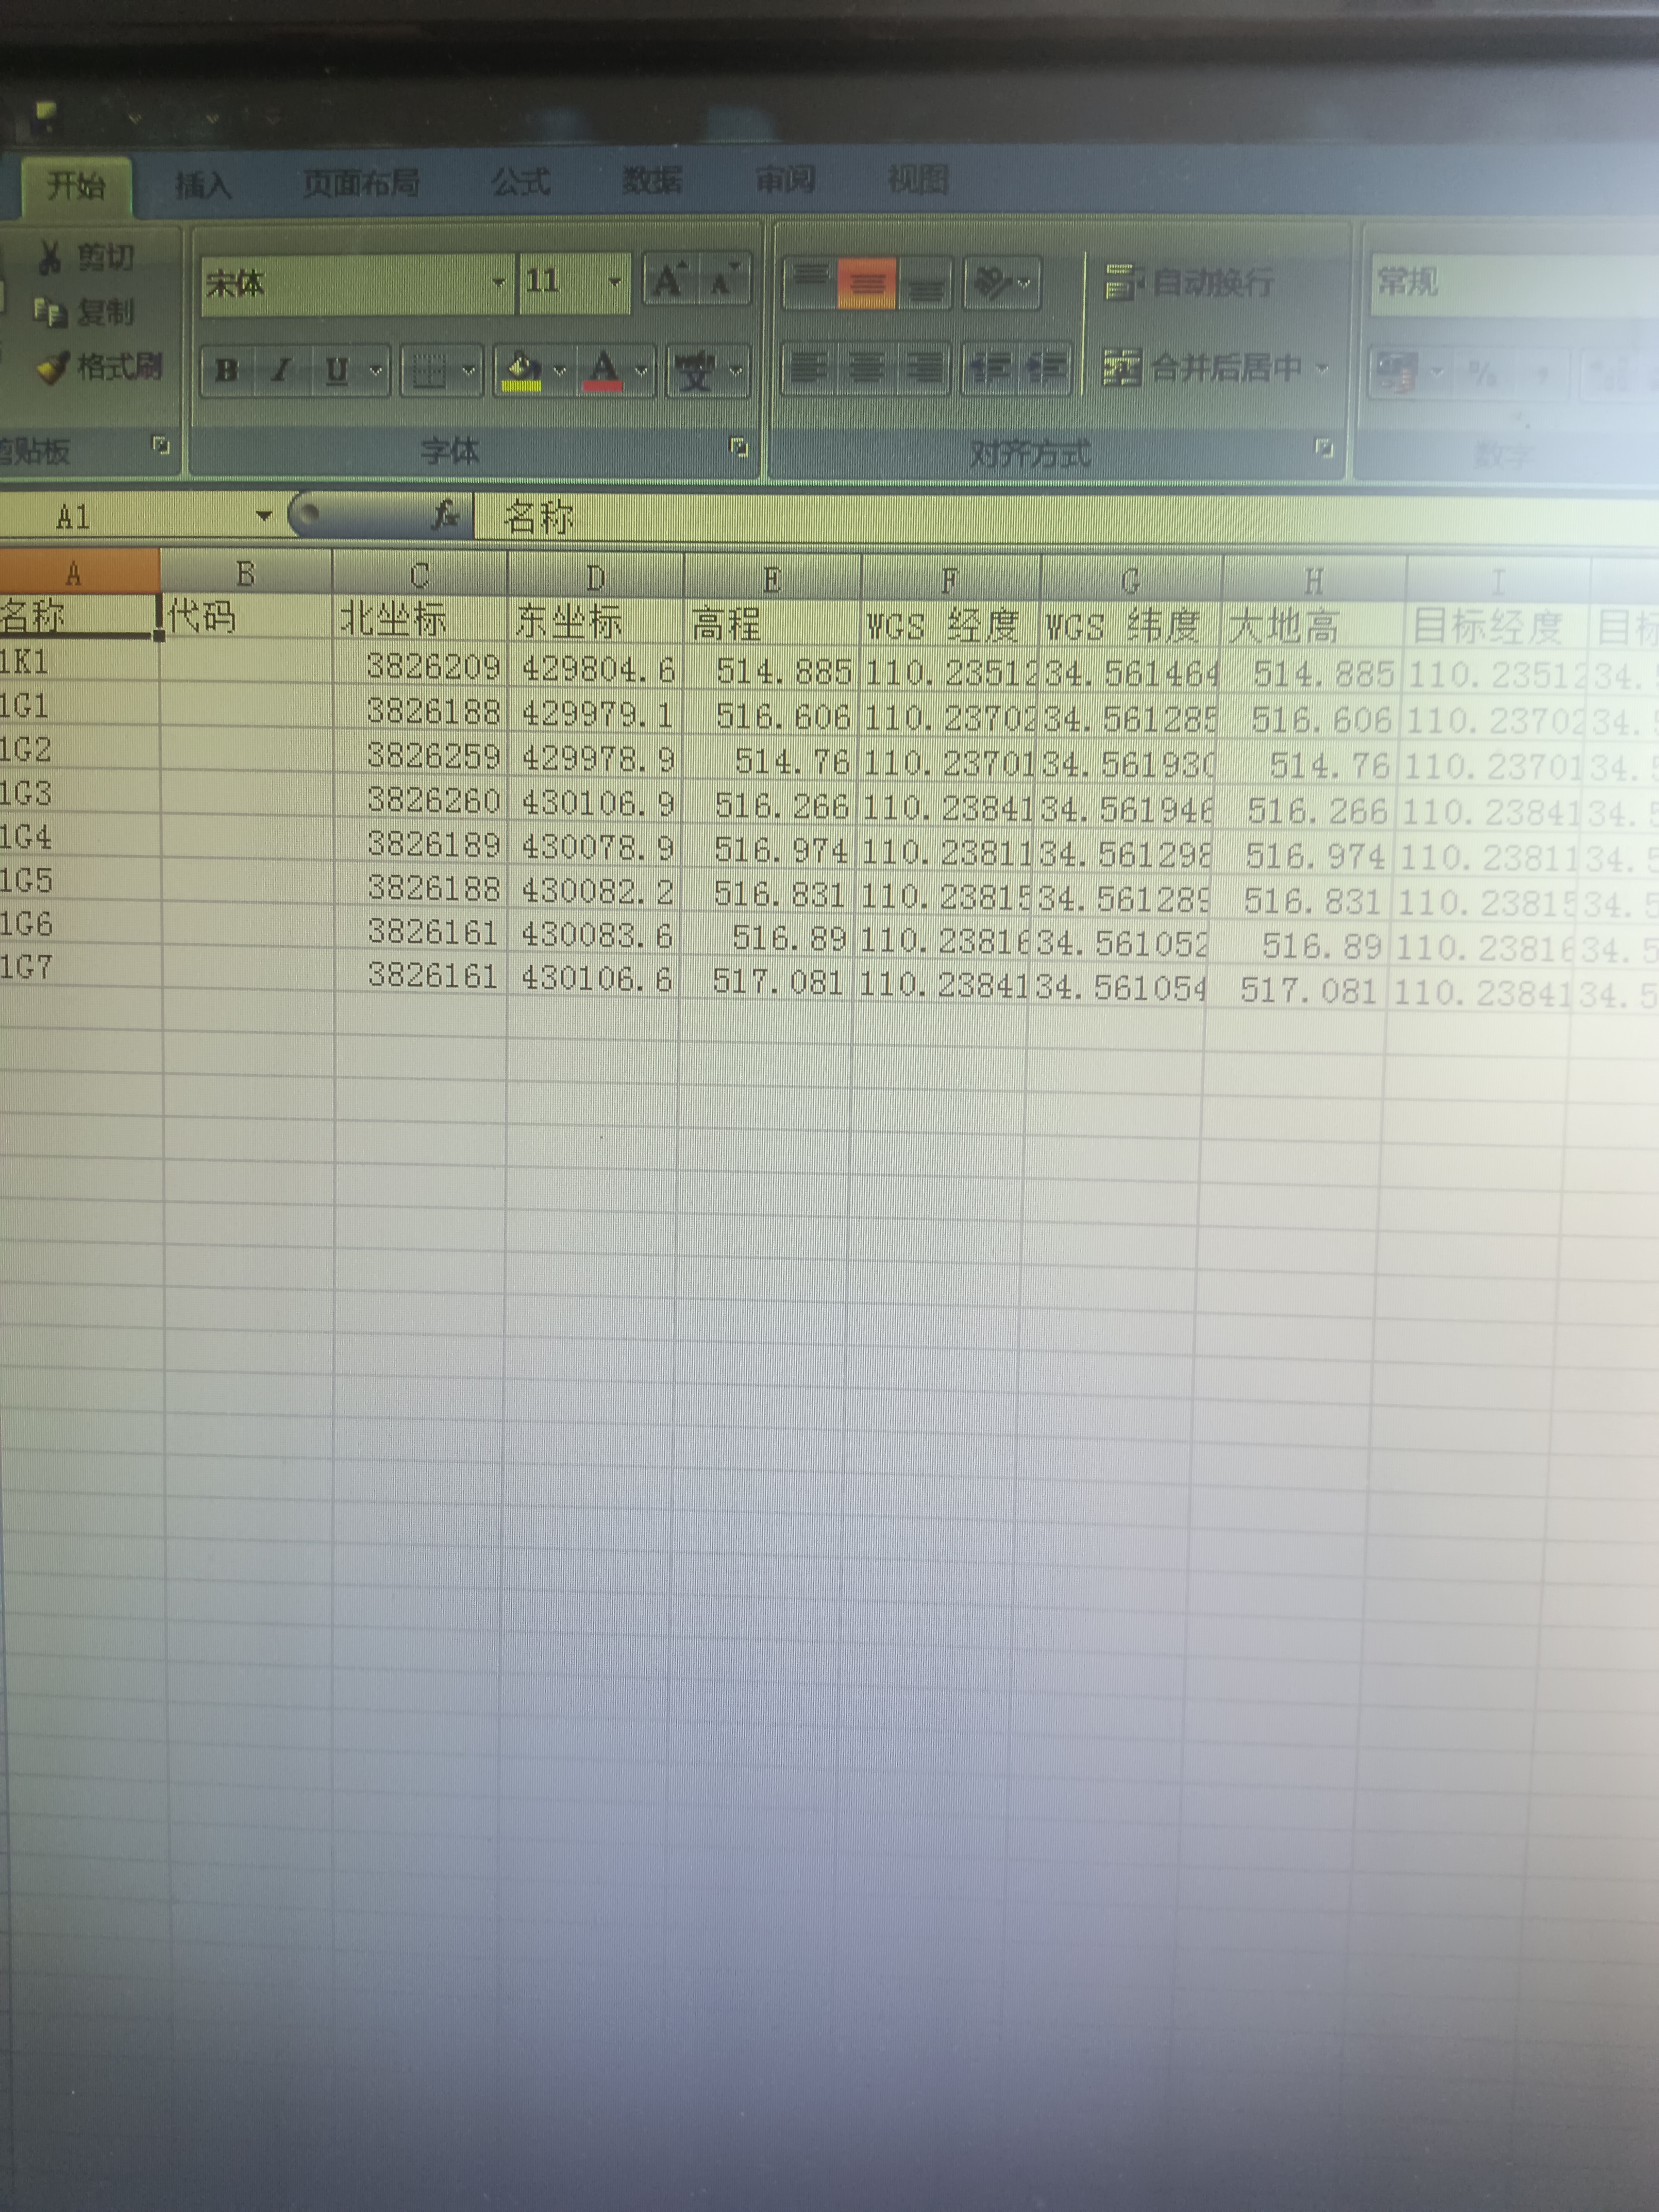Select column D header
The image size is (1659, 2212).
596,579
